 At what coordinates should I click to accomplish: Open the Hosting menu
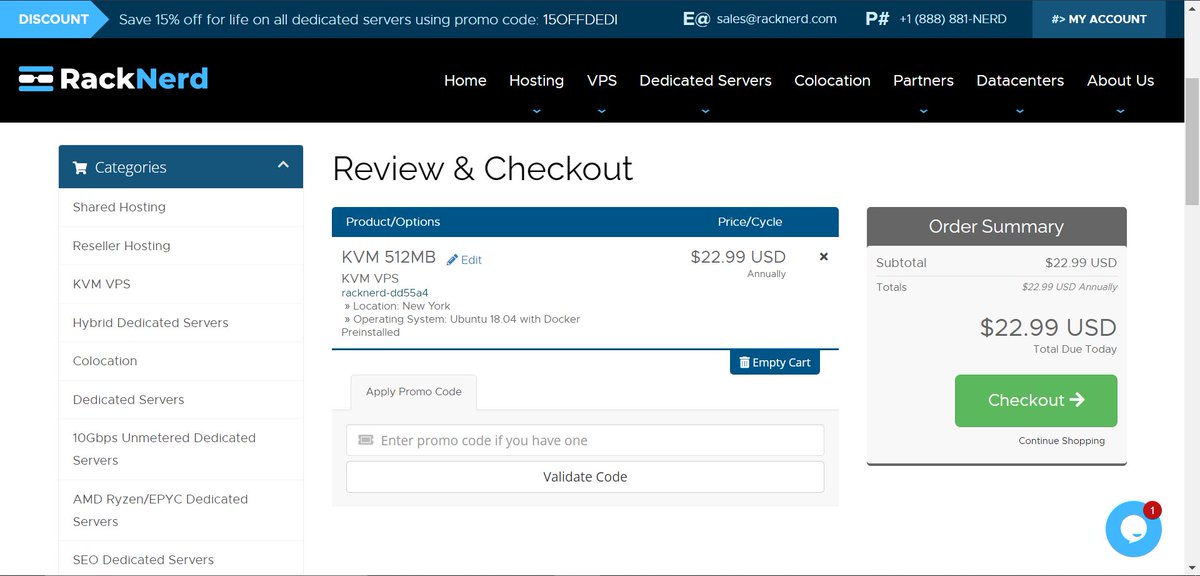(536, 80)
